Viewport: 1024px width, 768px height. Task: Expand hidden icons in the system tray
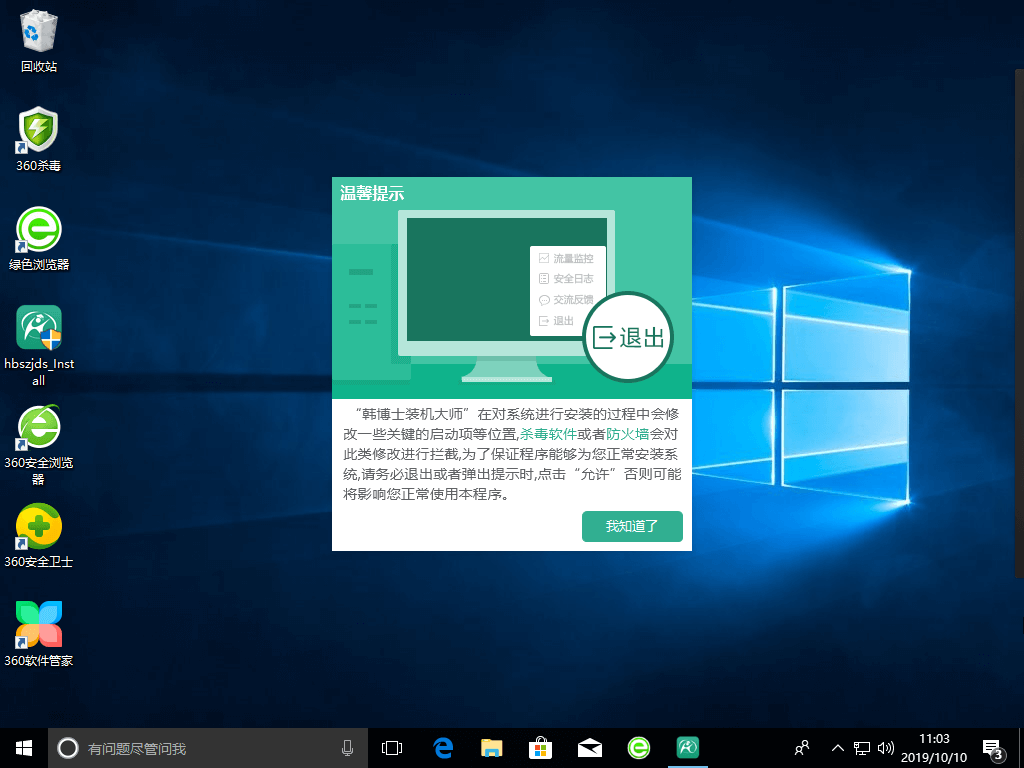point(837,747)
